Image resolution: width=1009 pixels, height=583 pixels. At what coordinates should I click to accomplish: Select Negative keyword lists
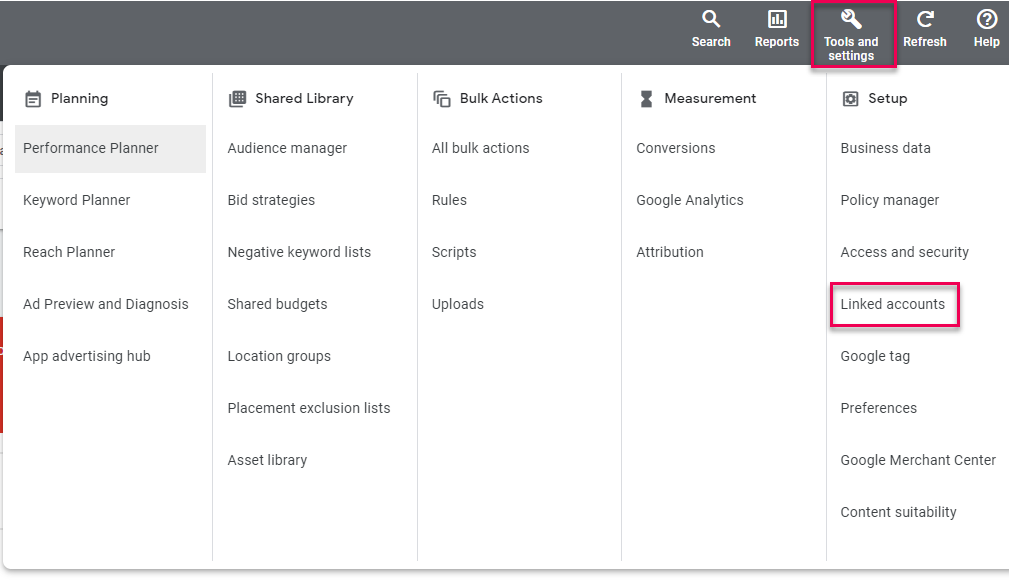tap(299, 252)
